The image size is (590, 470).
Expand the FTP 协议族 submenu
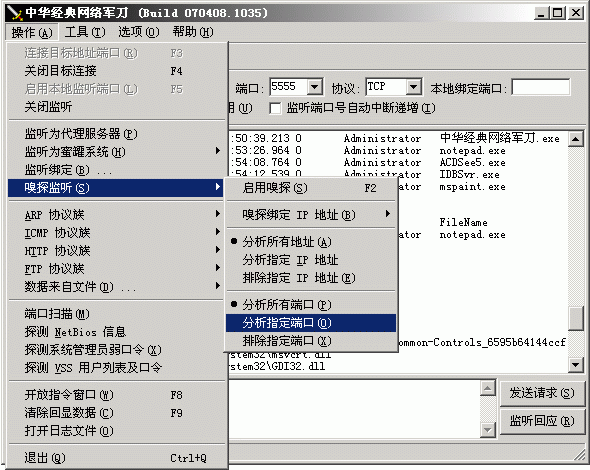[x=116, y=269]
